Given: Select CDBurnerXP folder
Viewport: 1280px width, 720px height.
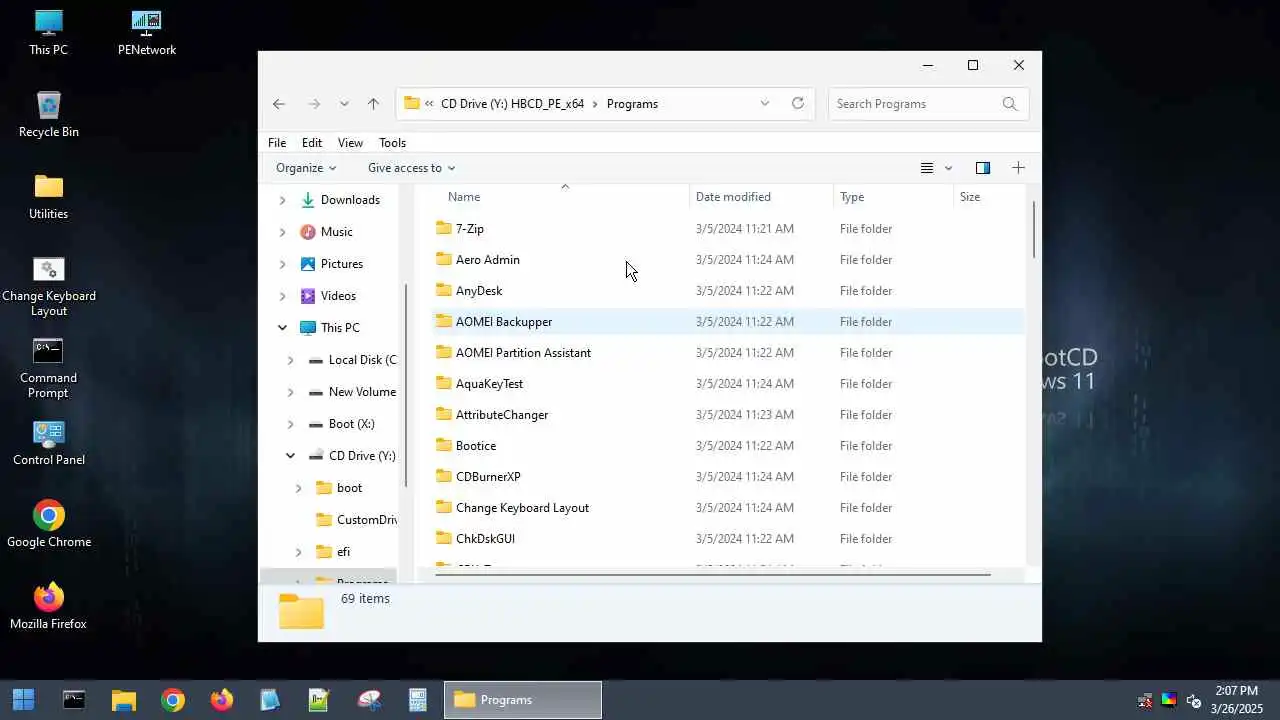Looking at the screenshot, I should point(729,477).
